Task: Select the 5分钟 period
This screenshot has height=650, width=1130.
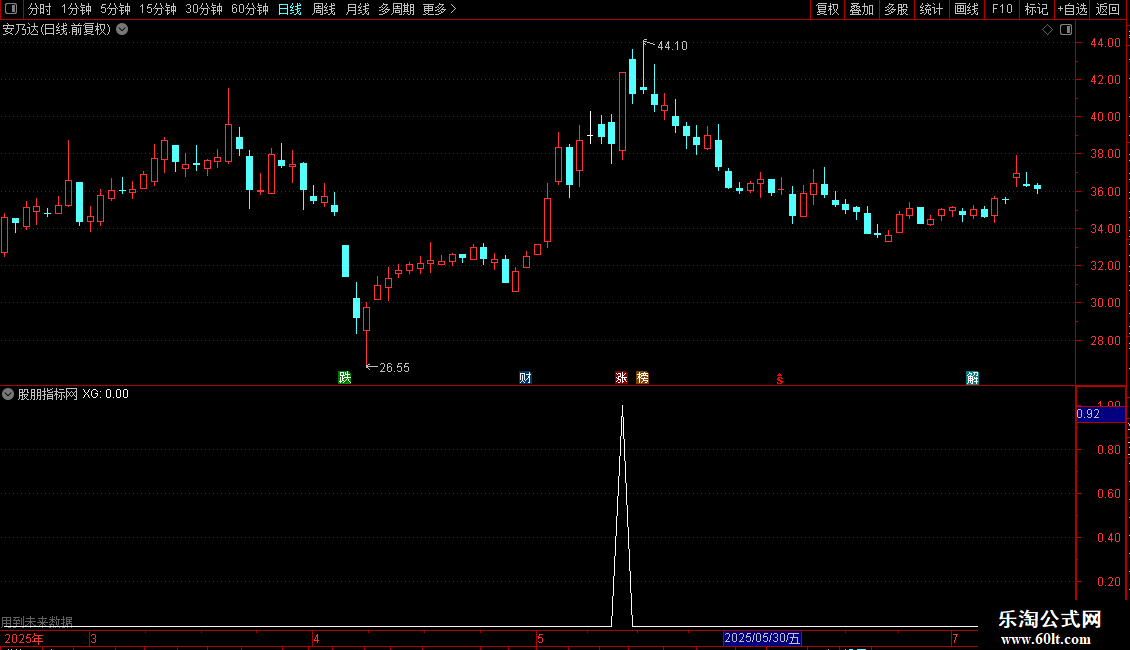Action: pos(115,9)
